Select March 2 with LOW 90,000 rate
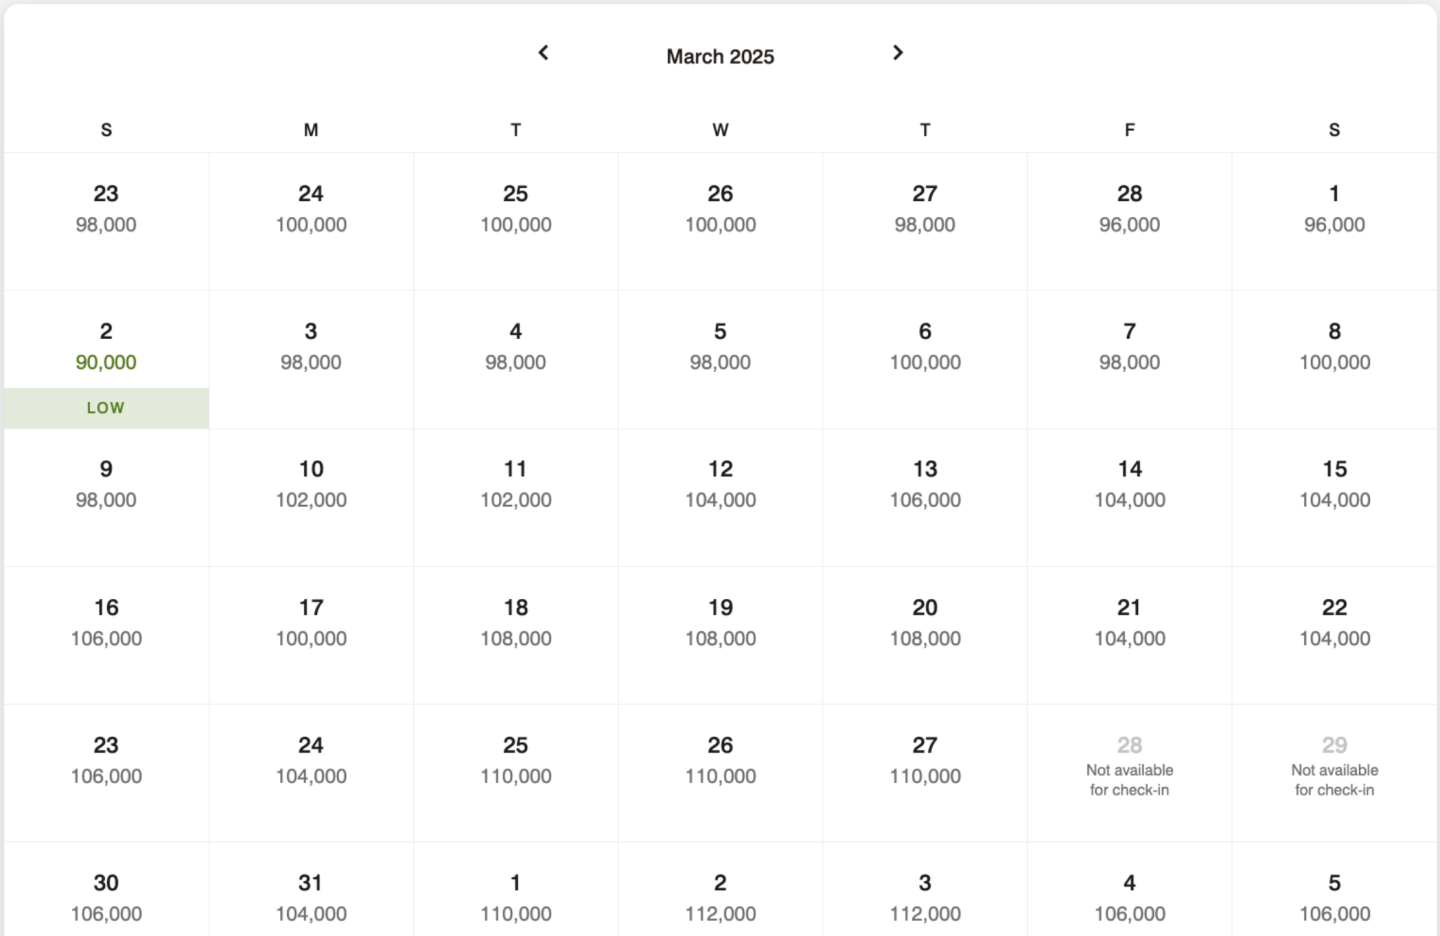Viewport: 1440px width, 936px height. [106, 346]
